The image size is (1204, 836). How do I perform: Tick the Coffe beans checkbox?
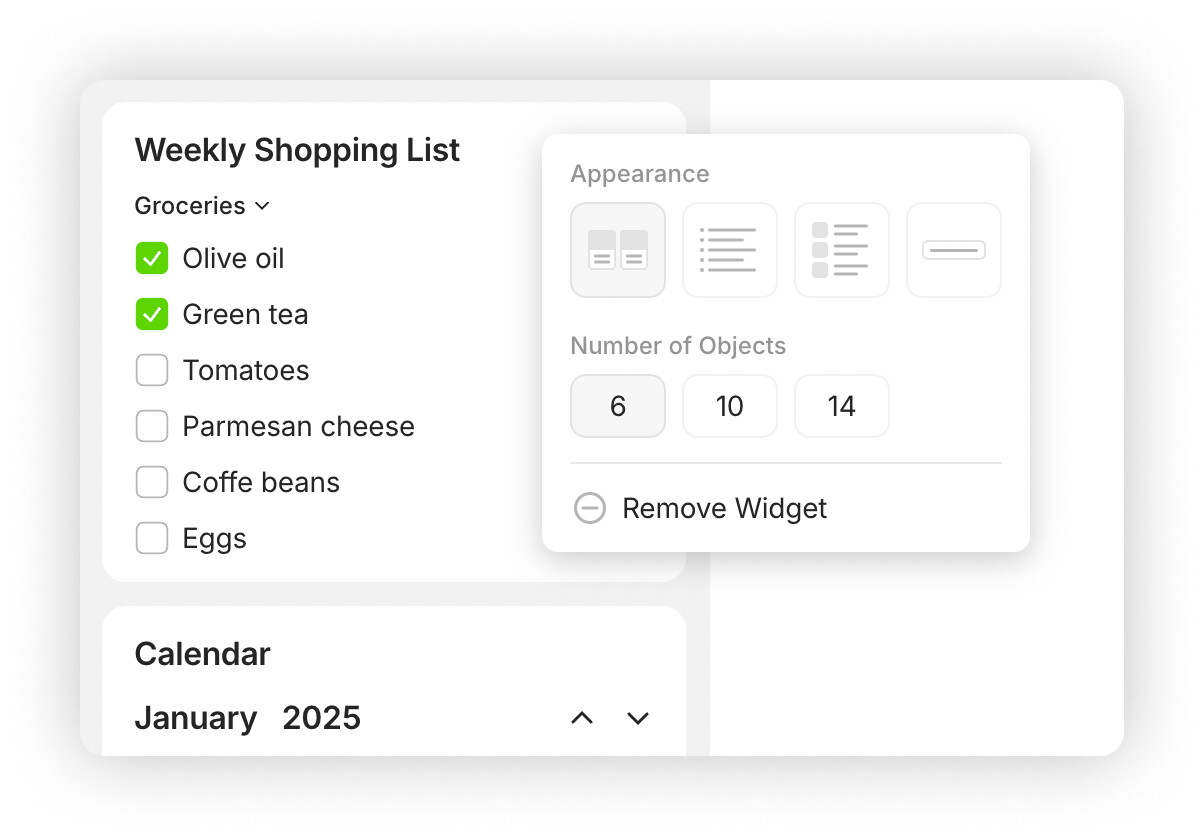[152, 482]
